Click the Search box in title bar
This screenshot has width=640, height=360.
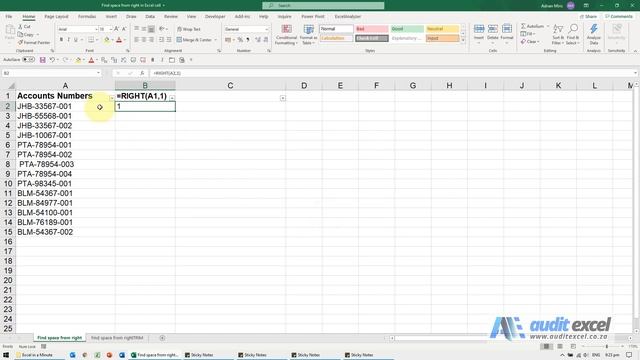(x=323, y=6)
